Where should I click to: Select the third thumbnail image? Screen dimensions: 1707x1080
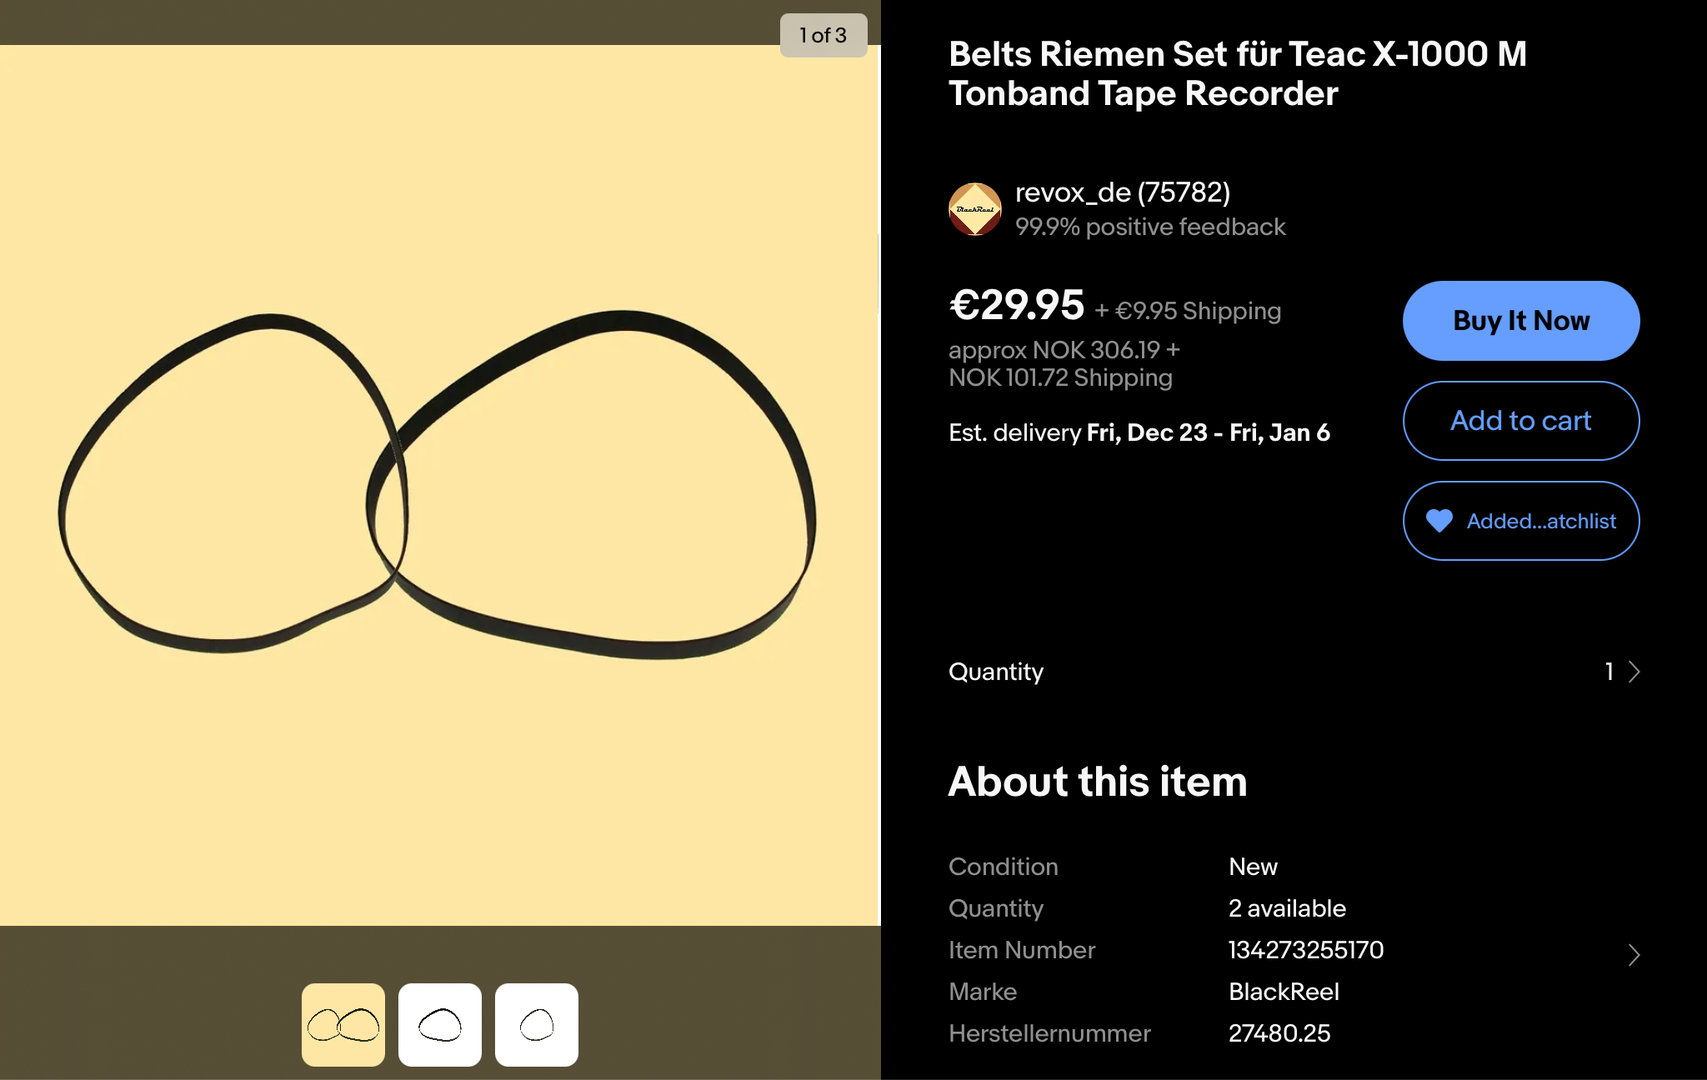(536, 1025)
